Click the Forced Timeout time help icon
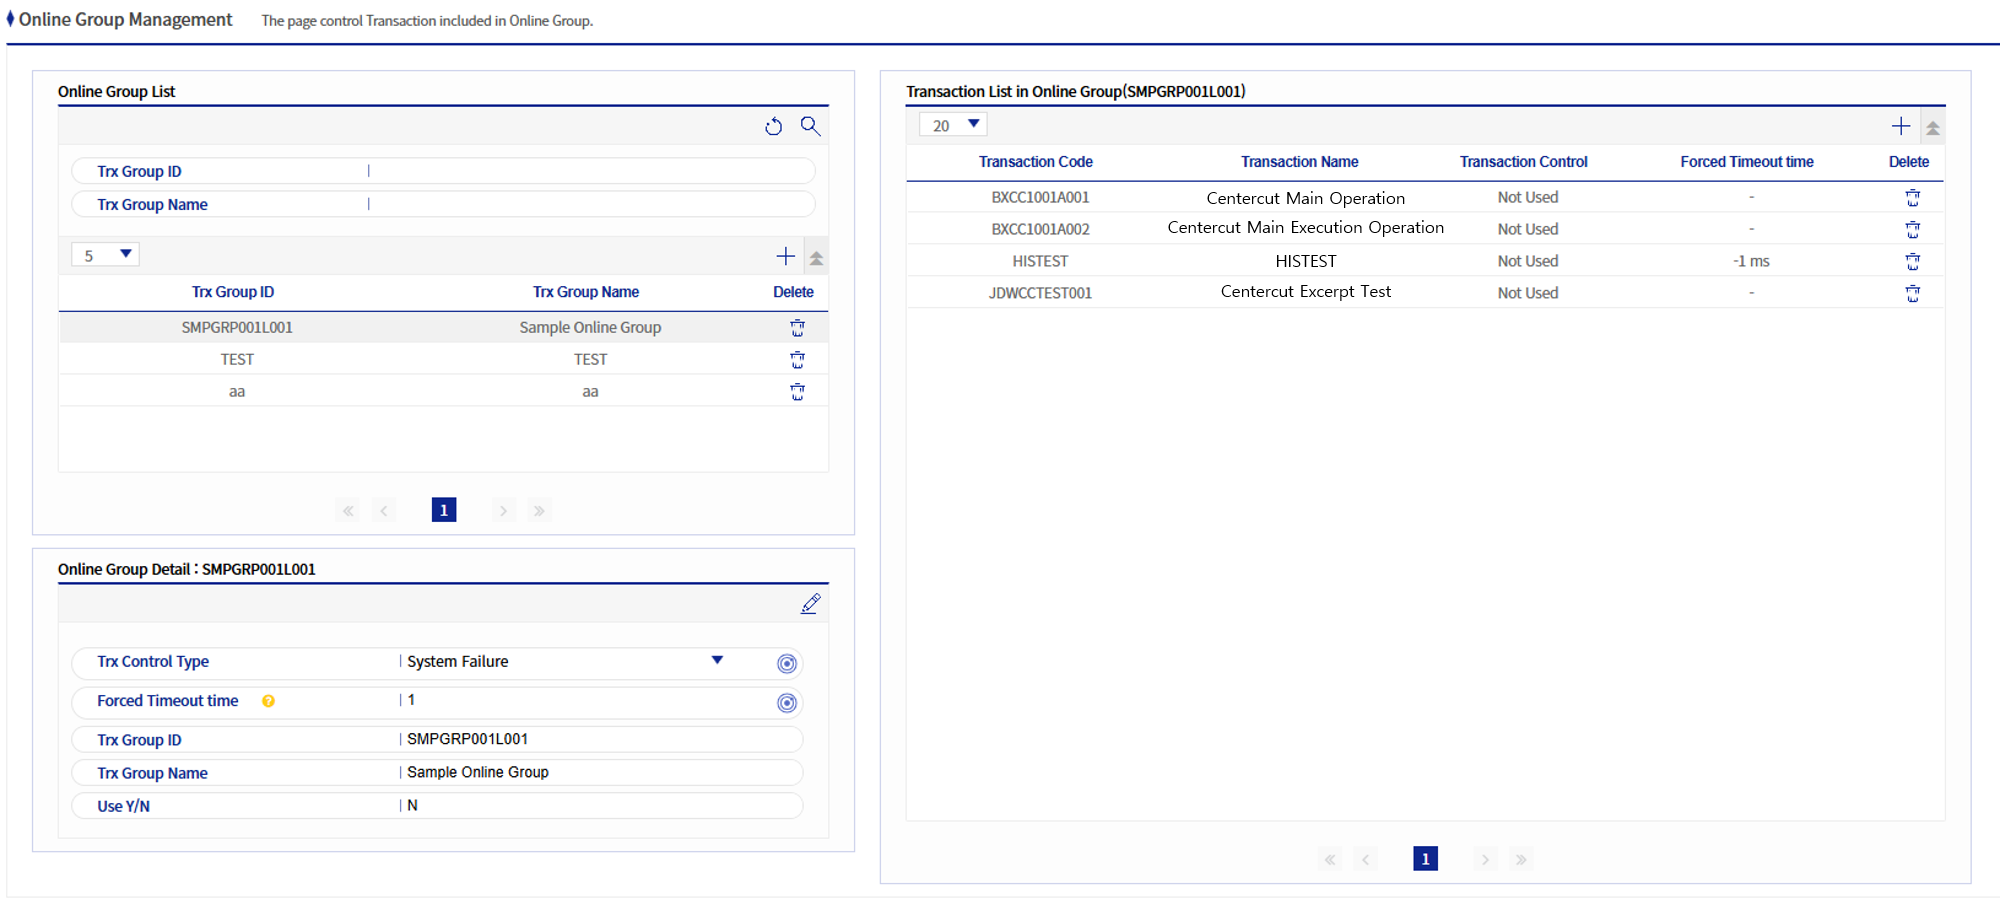The width and height of the screenshot is (2000, 910). click(268, 702)
